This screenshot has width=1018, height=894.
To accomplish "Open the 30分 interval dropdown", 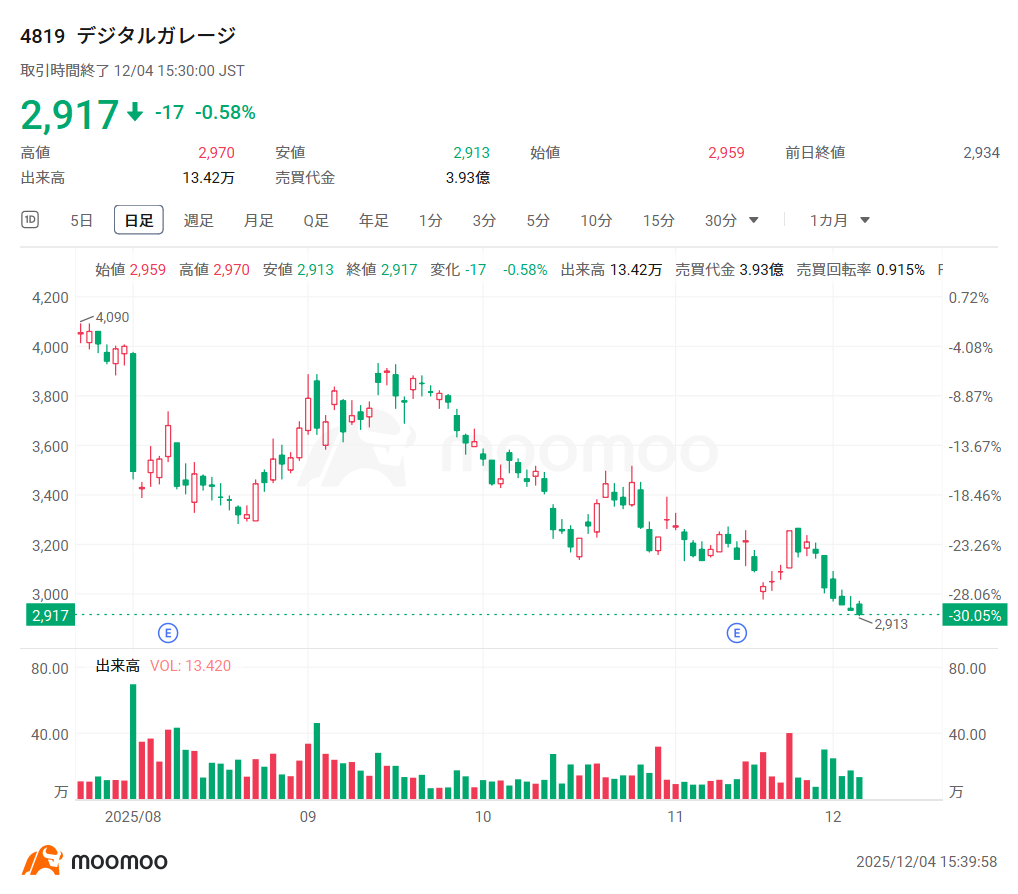I will click(722, 220).
